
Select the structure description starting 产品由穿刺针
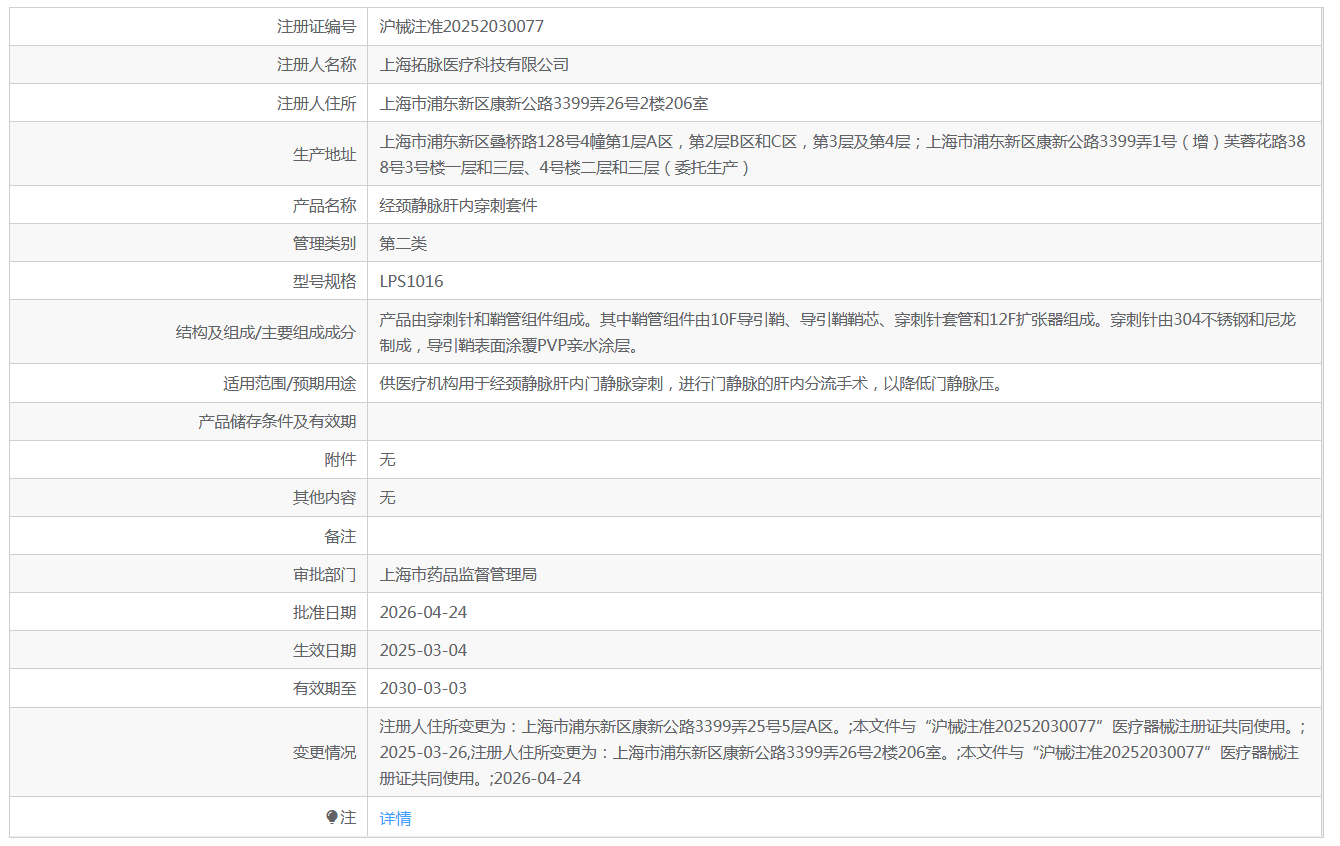[838, 333]
